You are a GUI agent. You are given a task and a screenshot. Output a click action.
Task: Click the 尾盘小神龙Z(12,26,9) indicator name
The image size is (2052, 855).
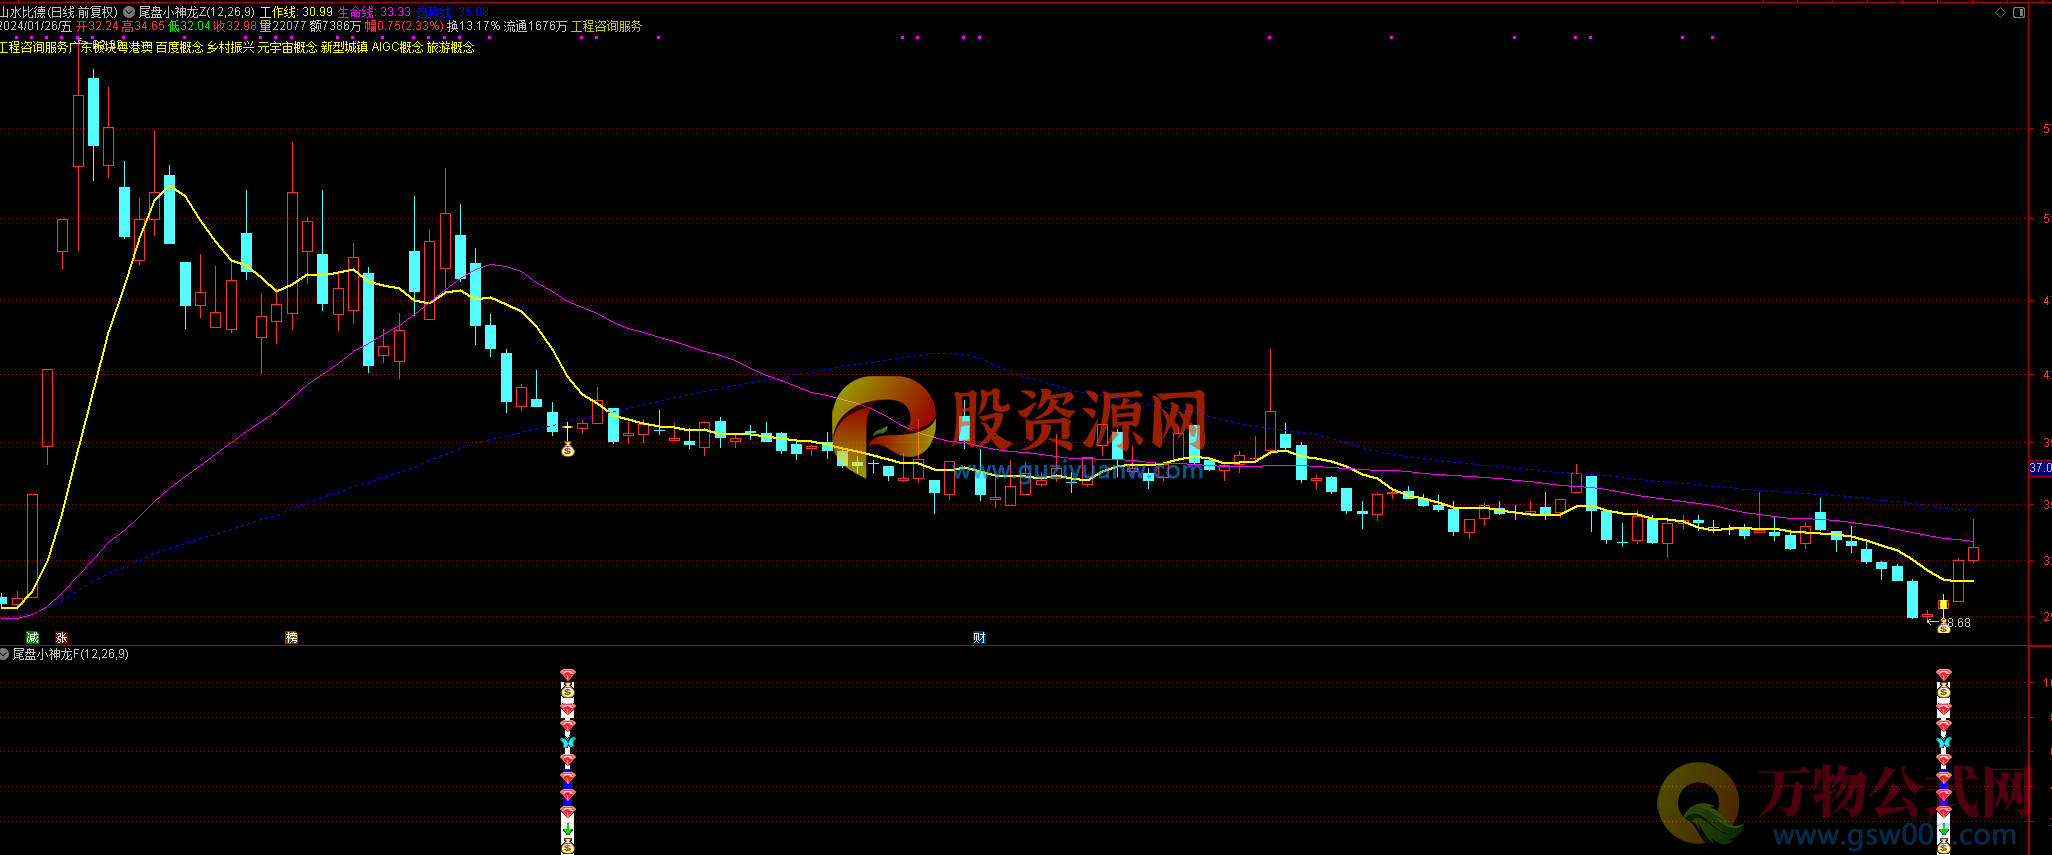coord(196,12)
